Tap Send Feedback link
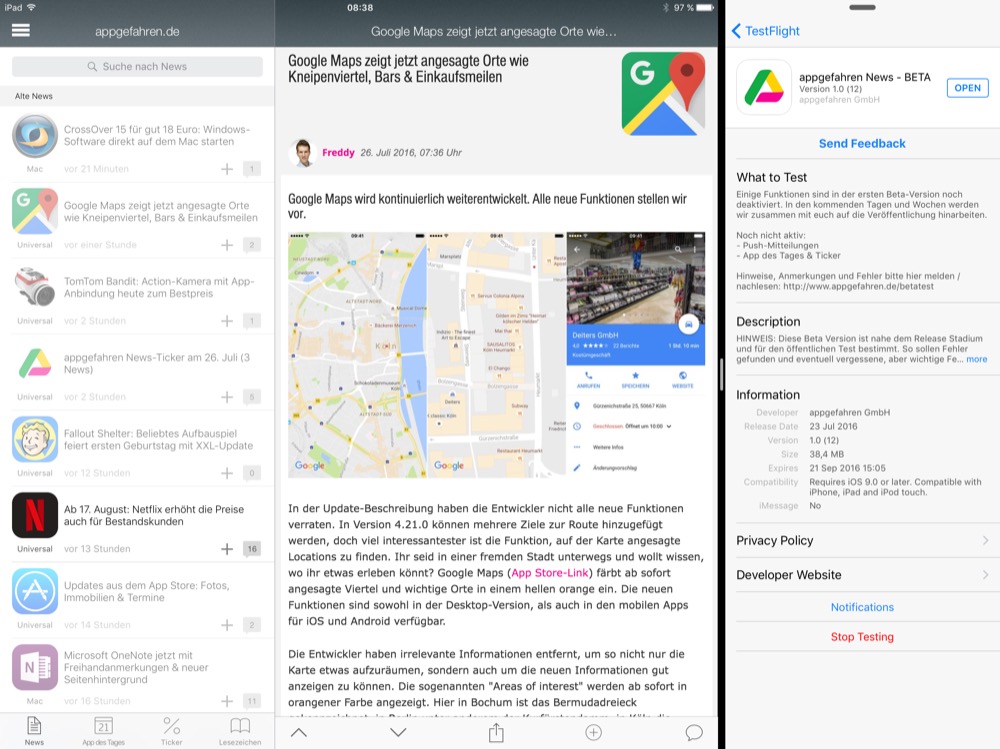The image size is (1000, 749). pyautogui.click(x=862, y=143)
